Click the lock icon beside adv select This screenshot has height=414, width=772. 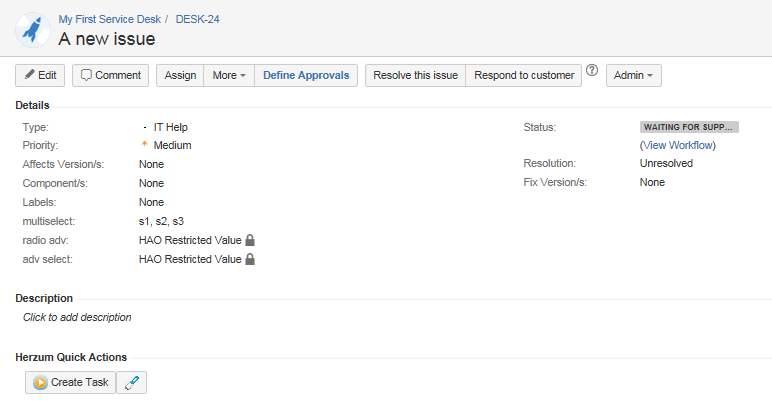pos(250,259)
